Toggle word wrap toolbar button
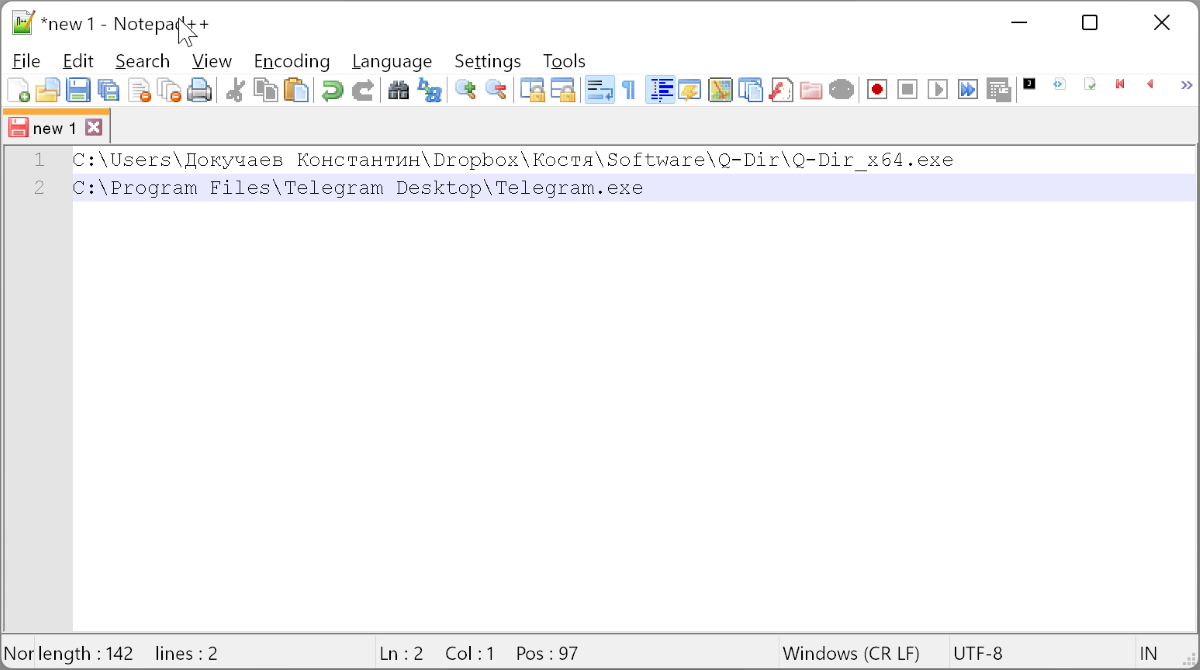This screenshot has height=670, width=1200. 599,90
